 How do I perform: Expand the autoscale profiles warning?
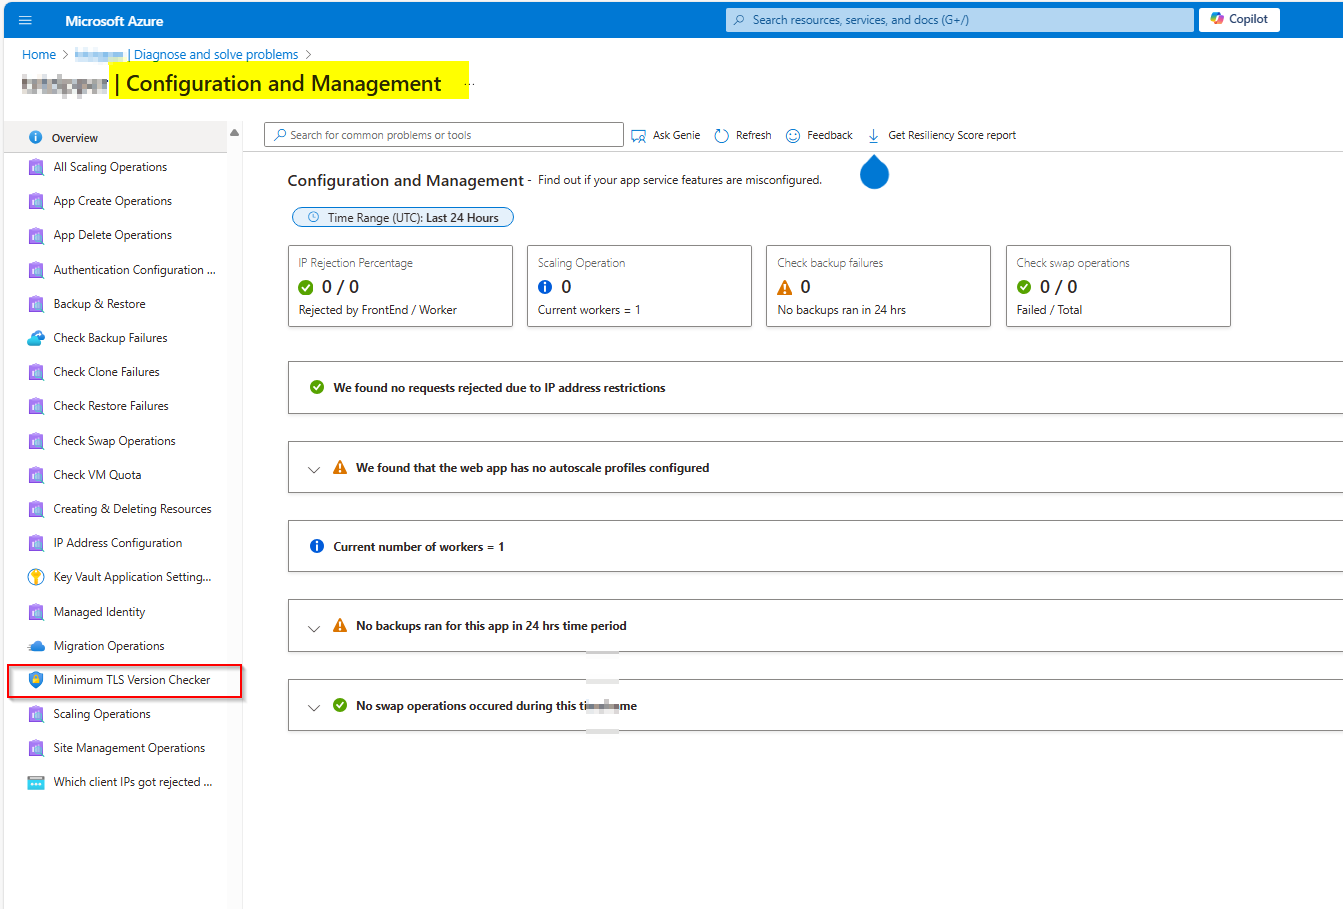pyautogui.click(x=315, y=467)
